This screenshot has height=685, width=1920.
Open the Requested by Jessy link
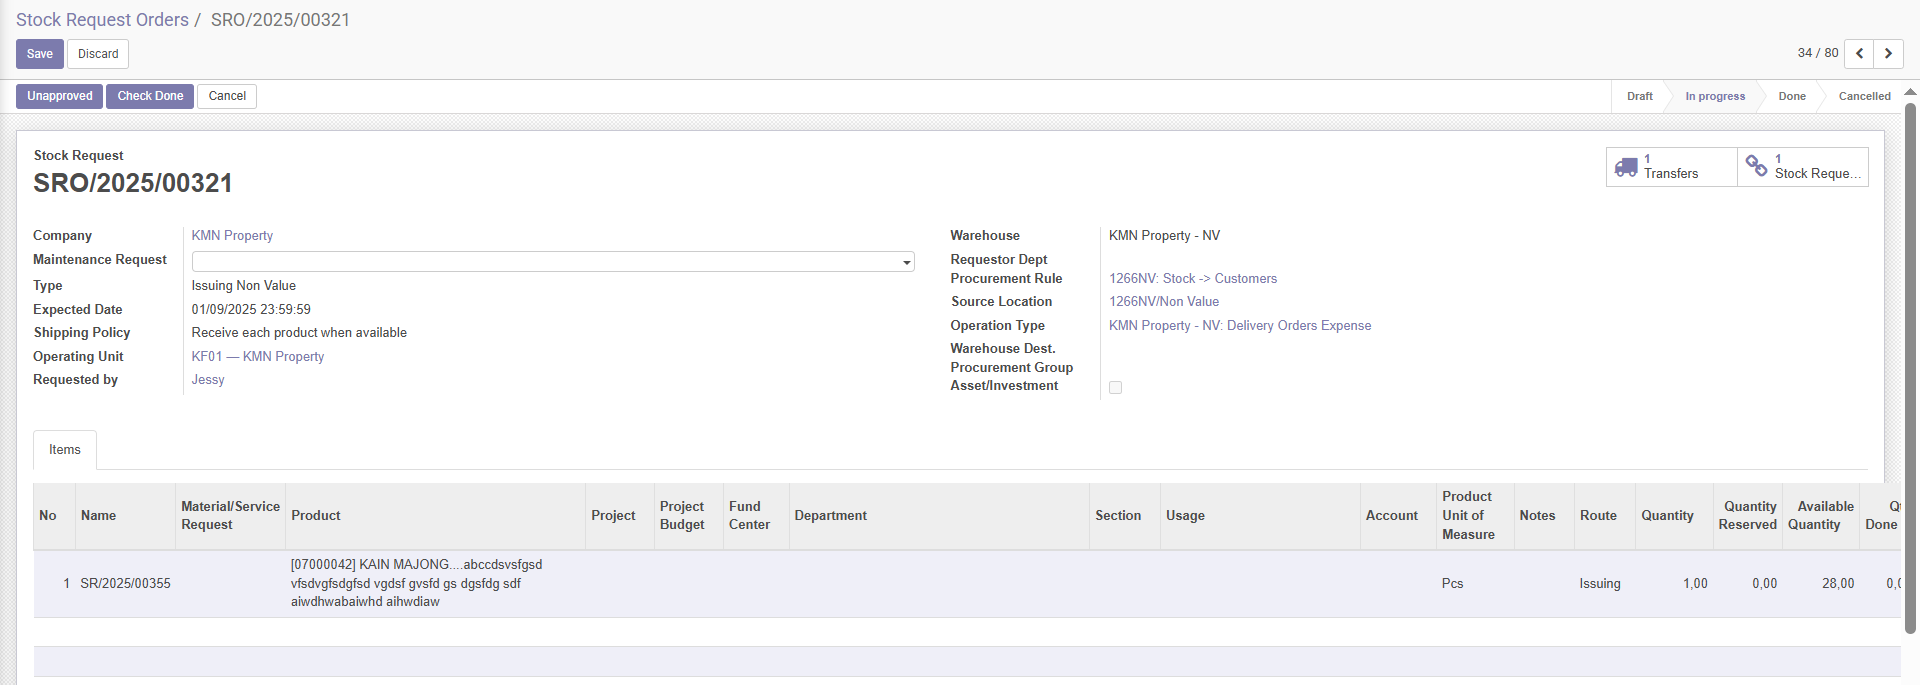click(208, 380)
